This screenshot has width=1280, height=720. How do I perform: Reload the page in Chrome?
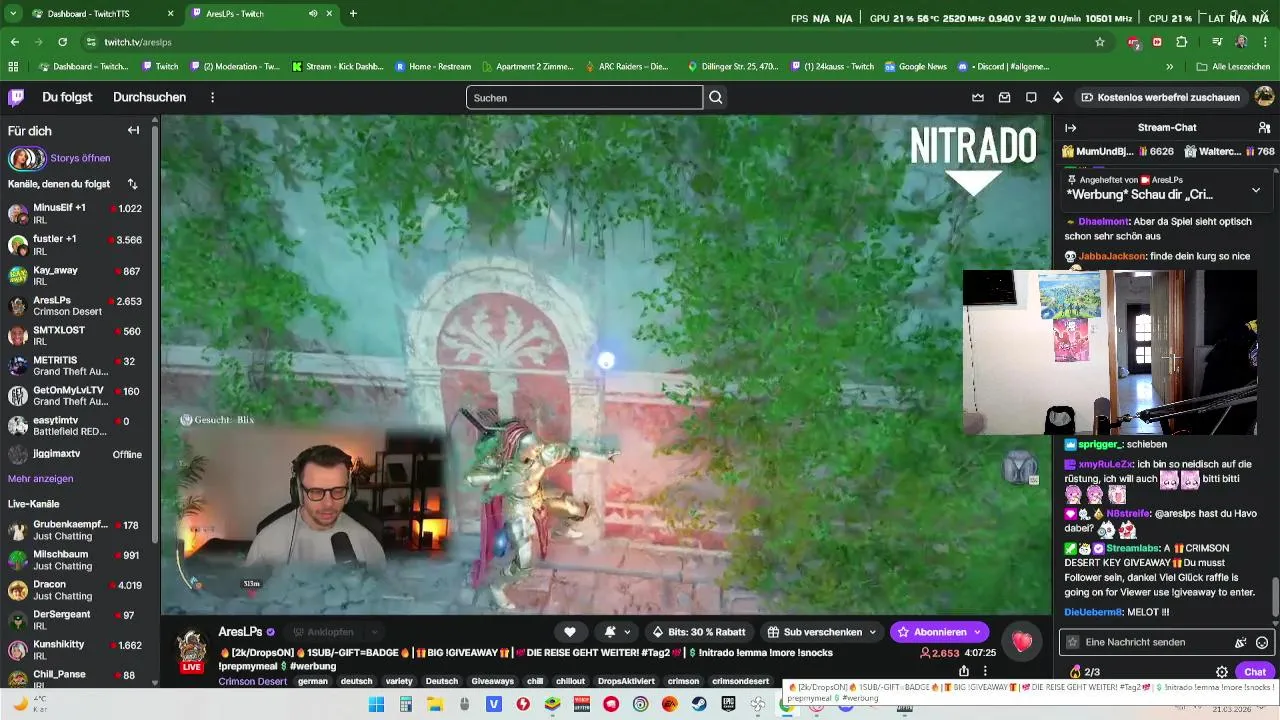63,42
